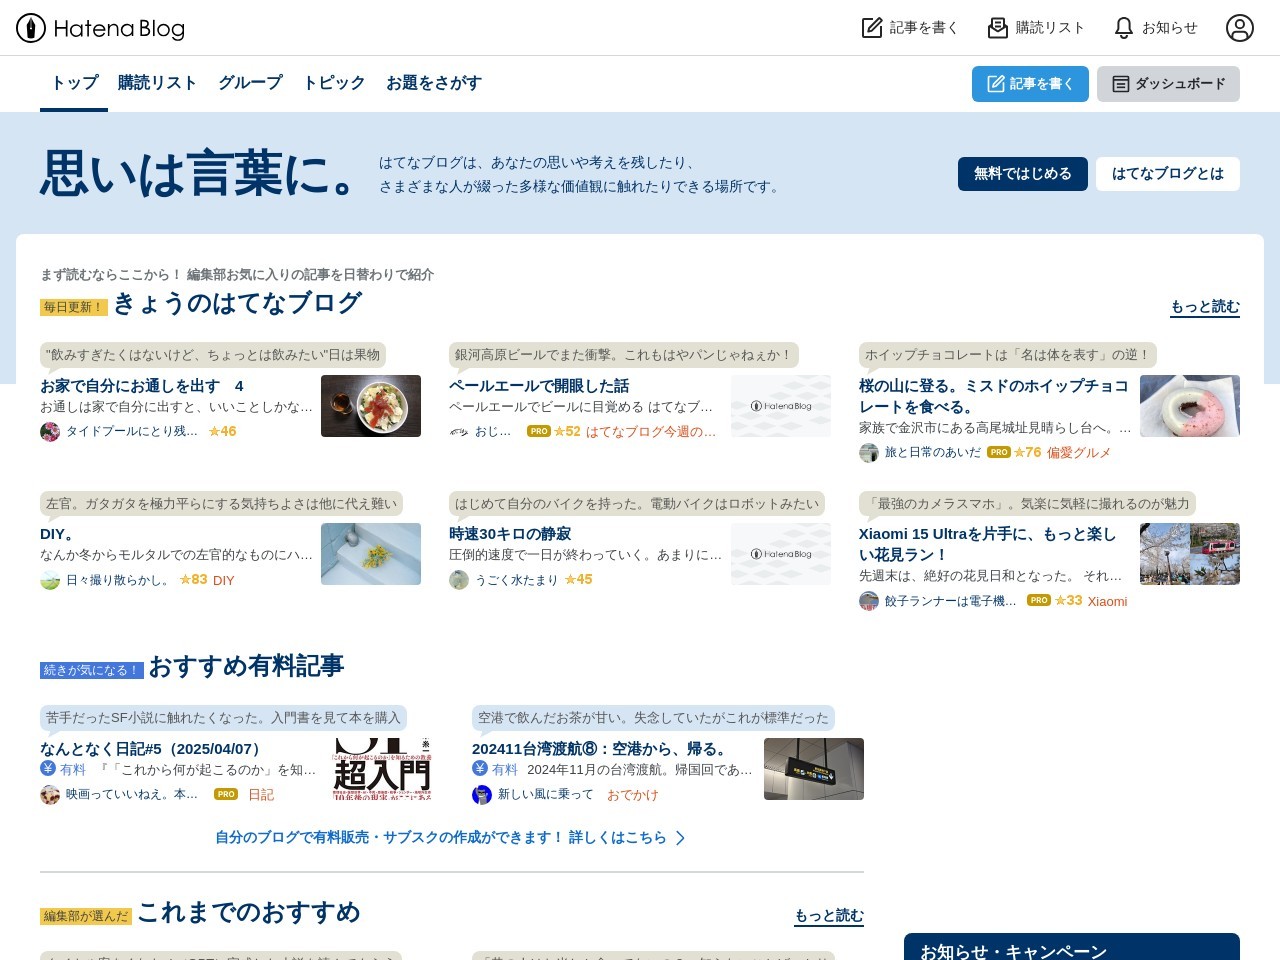Click the ★33 star count
The width and height of the screenshot is (1280, 960).
[x=1068, y=601]
